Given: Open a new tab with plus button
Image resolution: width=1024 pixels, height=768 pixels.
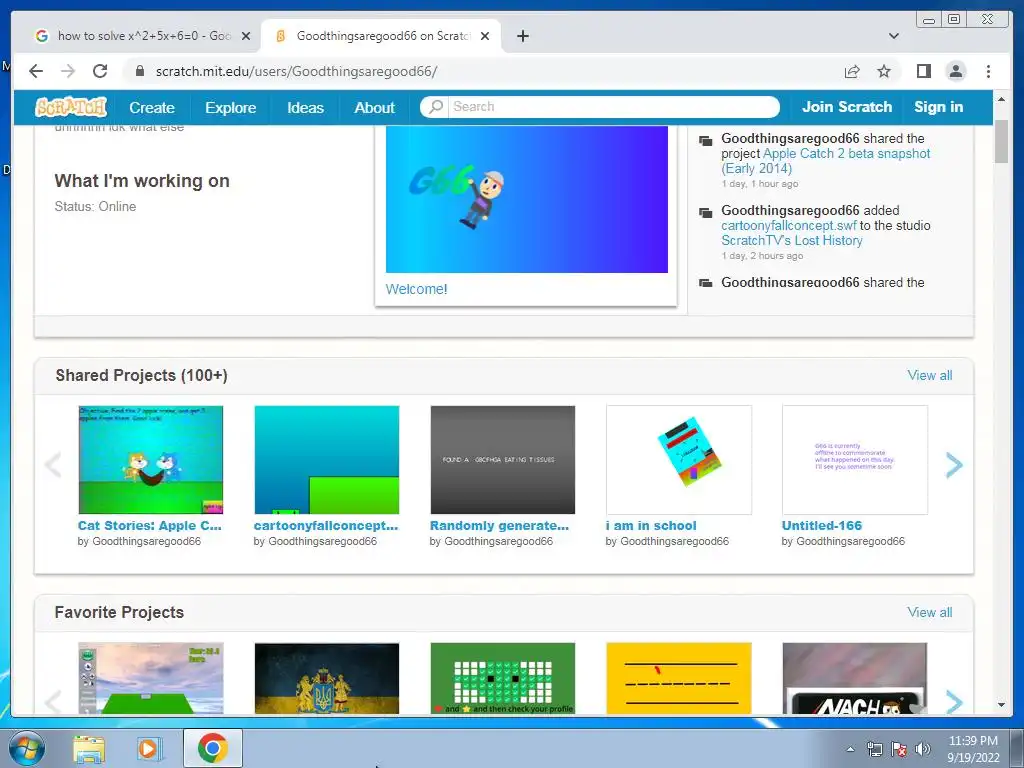Looking at the screenshot, I should coord(522,36).
